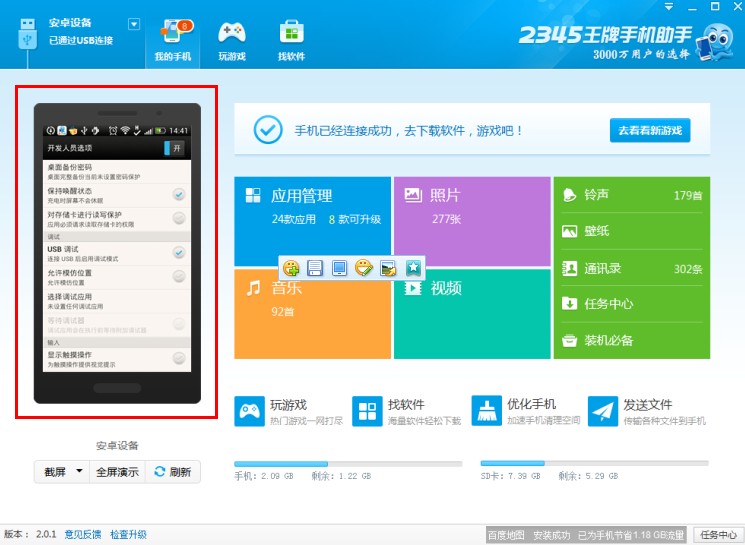
Task: Open the 视频 video tile
Action: pyautogui.click(x=472, y=314)
